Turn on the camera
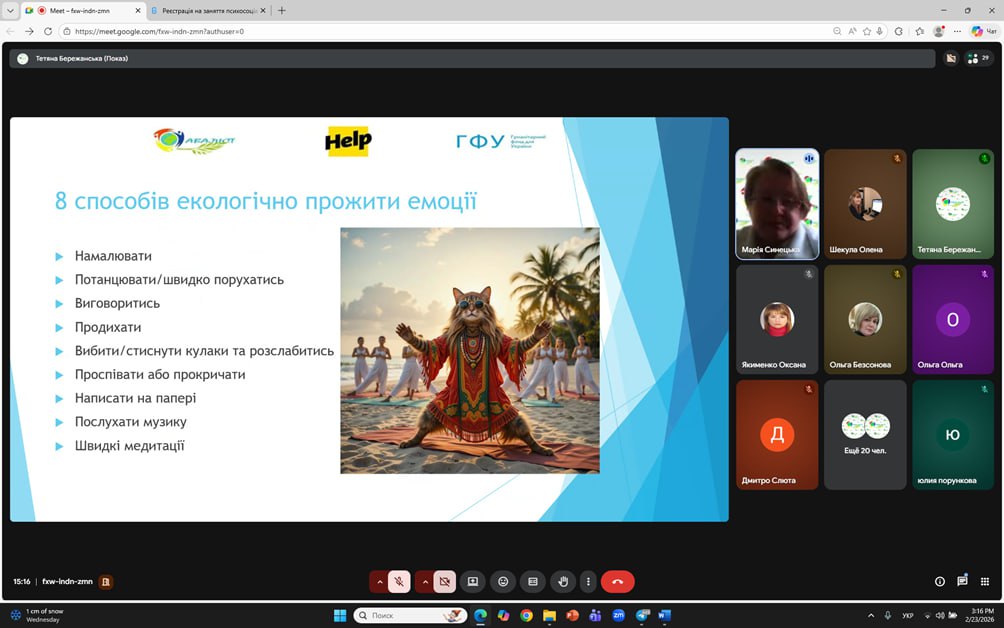Image resolution: width=1004 pixels, height=628 pixels. pyautogui.click(x=445, y=581)
